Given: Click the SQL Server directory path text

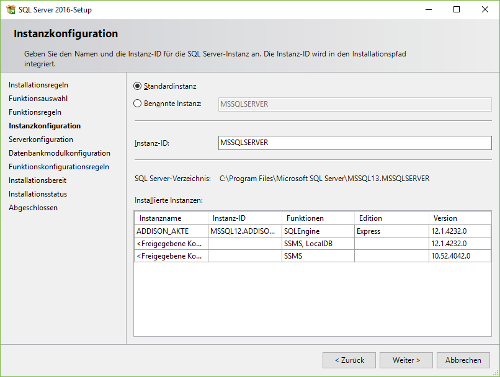Looking at the screenshot, I should point(324,178).
